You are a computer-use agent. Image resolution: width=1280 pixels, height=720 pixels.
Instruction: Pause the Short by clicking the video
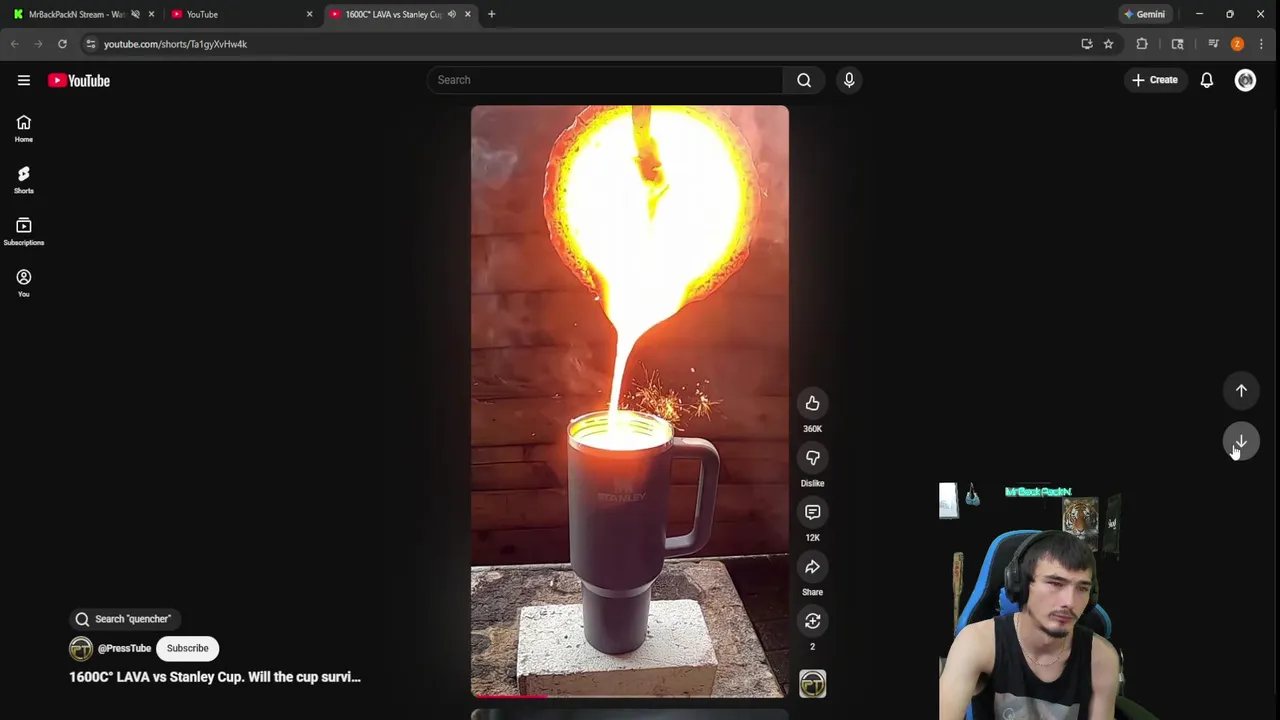(x=629, y=400)
